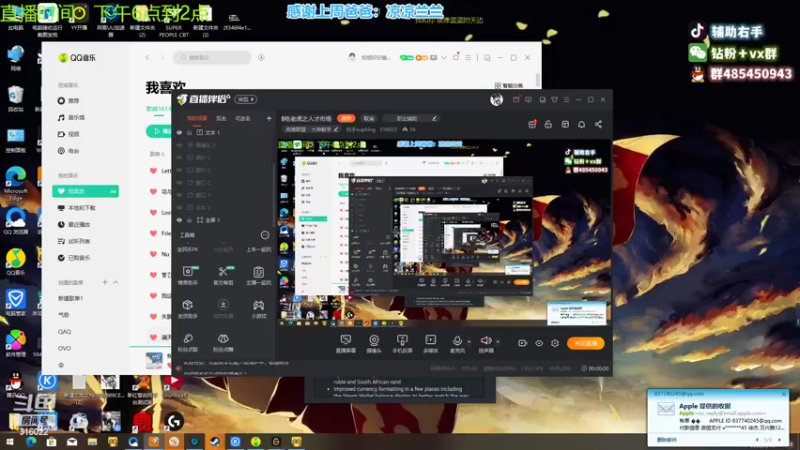800x450 pixels.
Task: Add 直播屏幕 screen capture source
Action: point(345,344)
